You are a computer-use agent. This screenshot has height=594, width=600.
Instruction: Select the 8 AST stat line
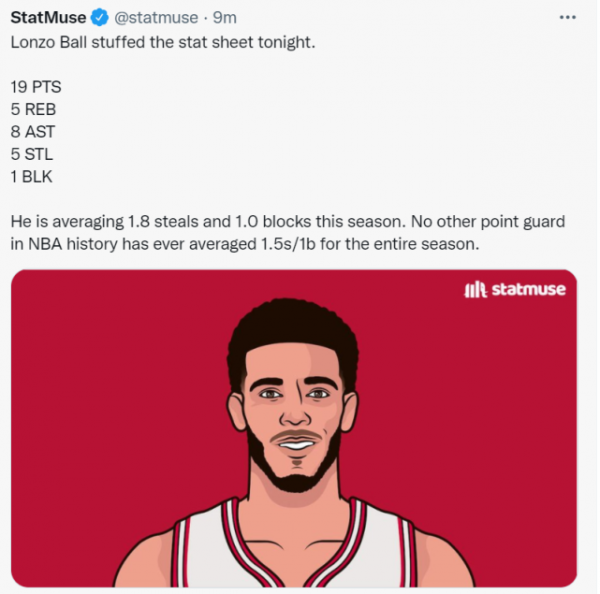[x=33, y=132]
